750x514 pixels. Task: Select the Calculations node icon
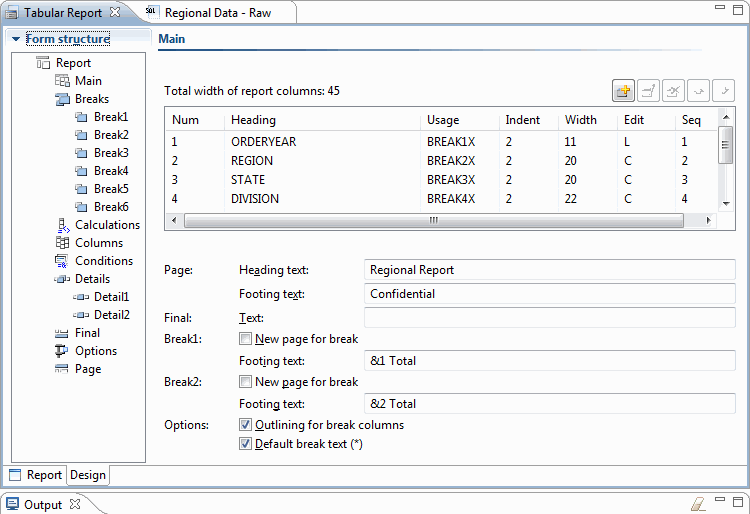pyautogui.click(x=63, y=225)
